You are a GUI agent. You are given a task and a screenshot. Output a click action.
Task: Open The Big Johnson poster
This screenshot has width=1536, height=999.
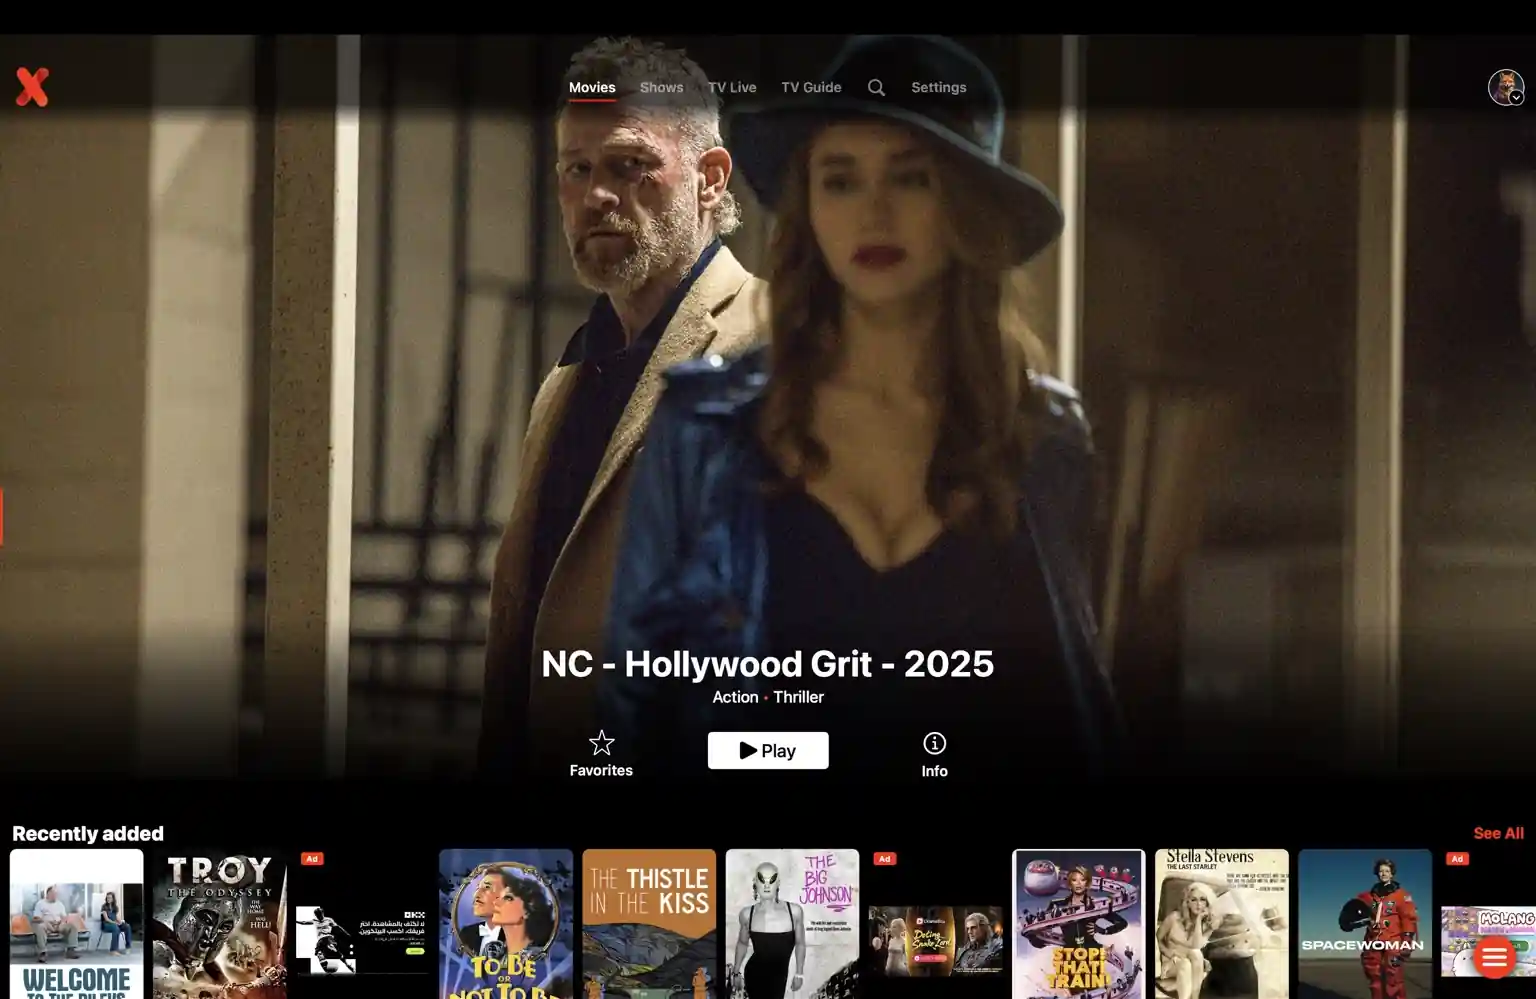[x=792, y=924]
